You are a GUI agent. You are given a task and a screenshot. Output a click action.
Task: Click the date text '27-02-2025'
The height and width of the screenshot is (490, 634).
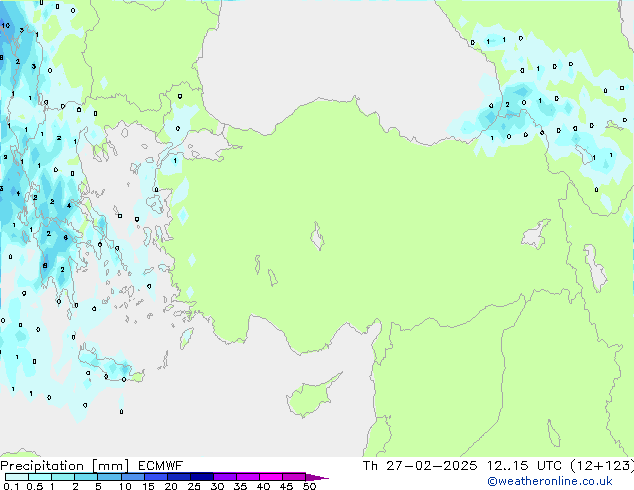[431, 465]
